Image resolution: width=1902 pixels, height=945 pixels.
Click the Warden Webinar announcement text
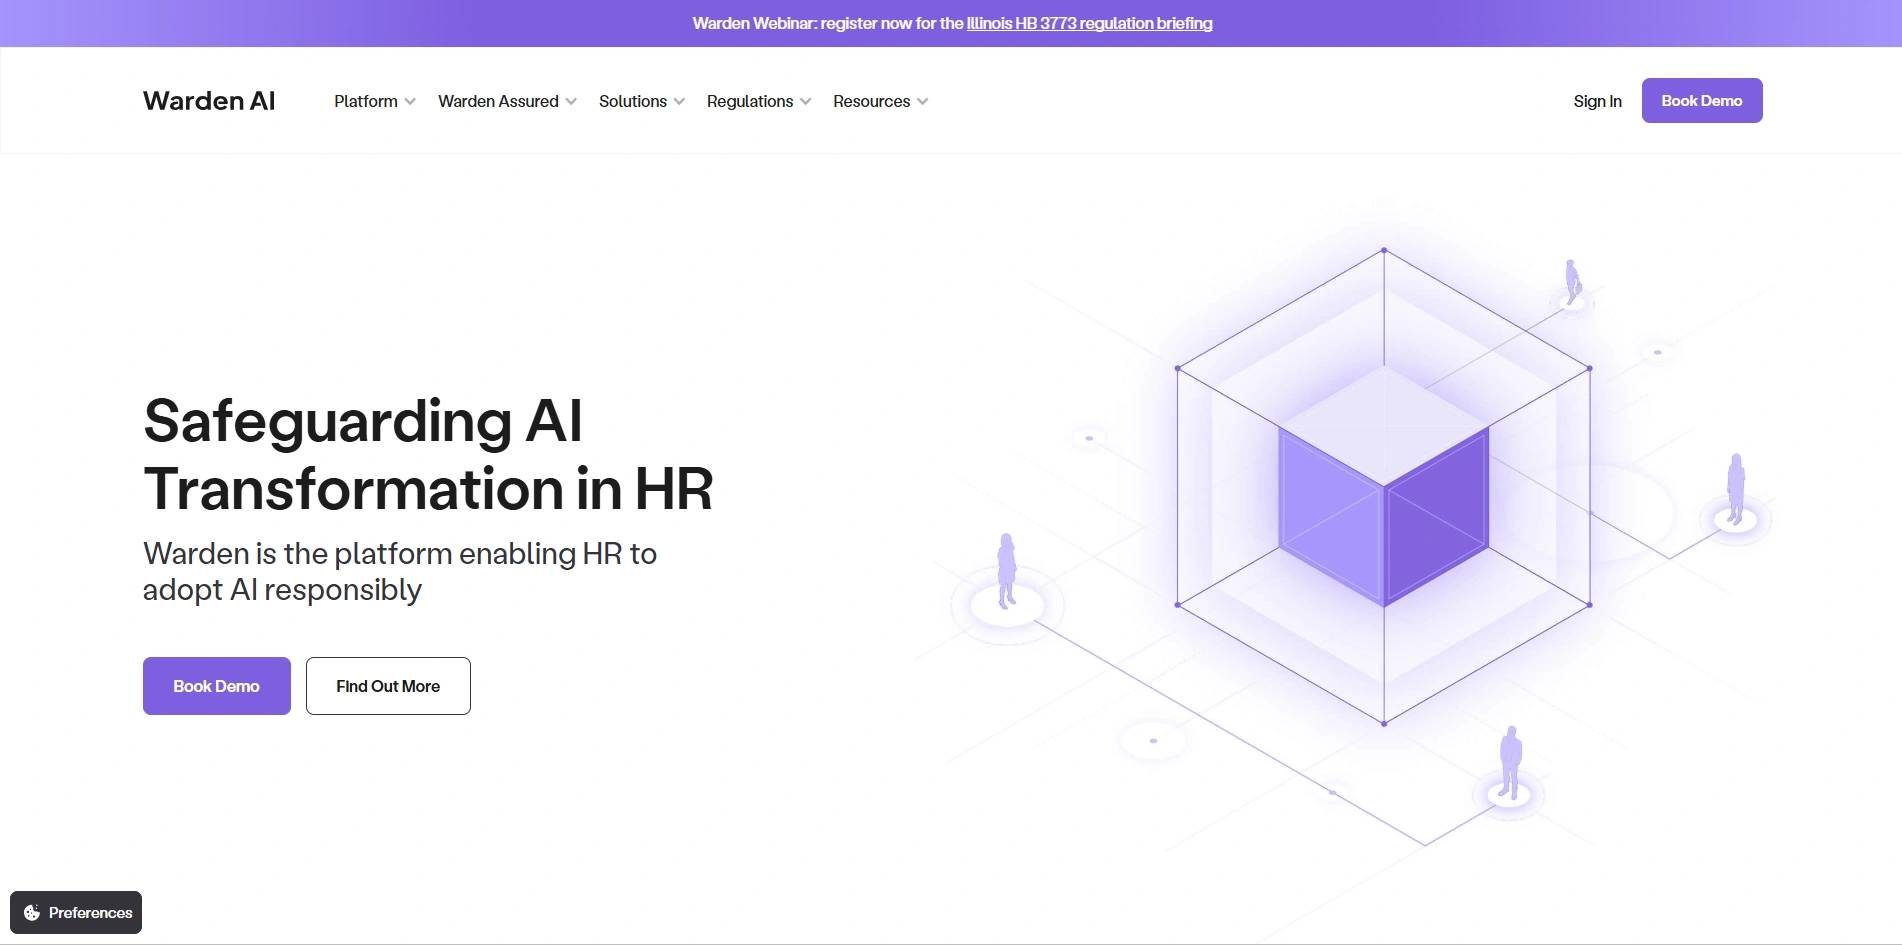[952, 23]
